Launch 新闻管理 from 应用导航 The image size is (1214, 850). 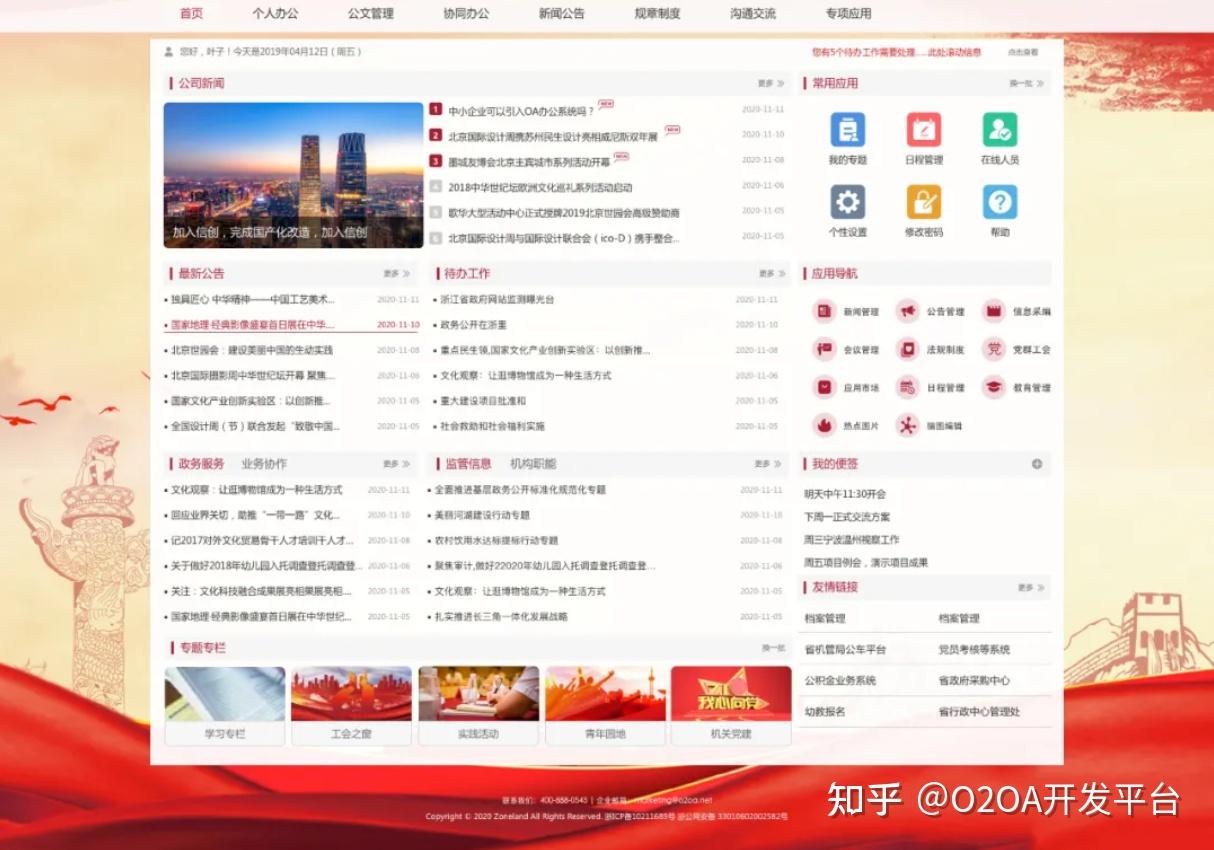[846, 312]
